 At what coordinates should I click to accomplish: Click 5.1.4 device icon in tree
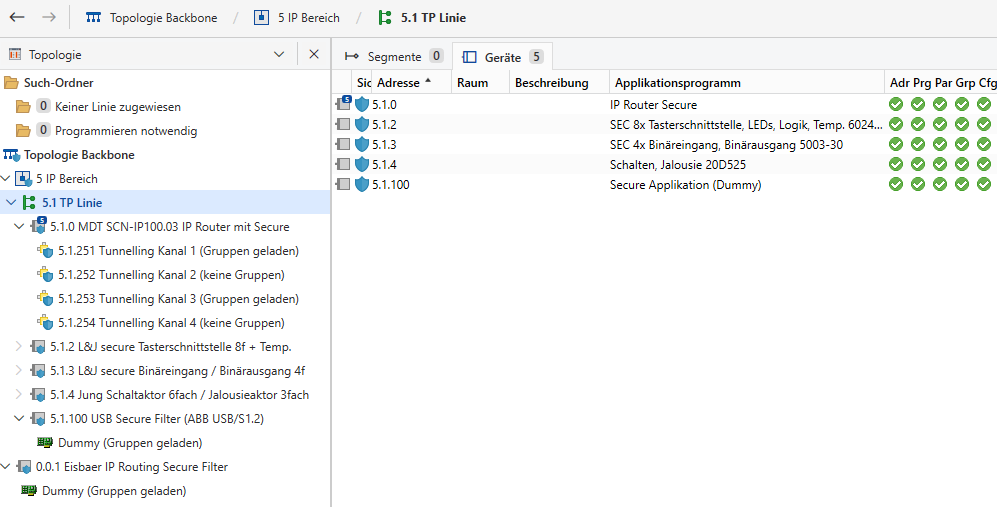coord(39,395)
